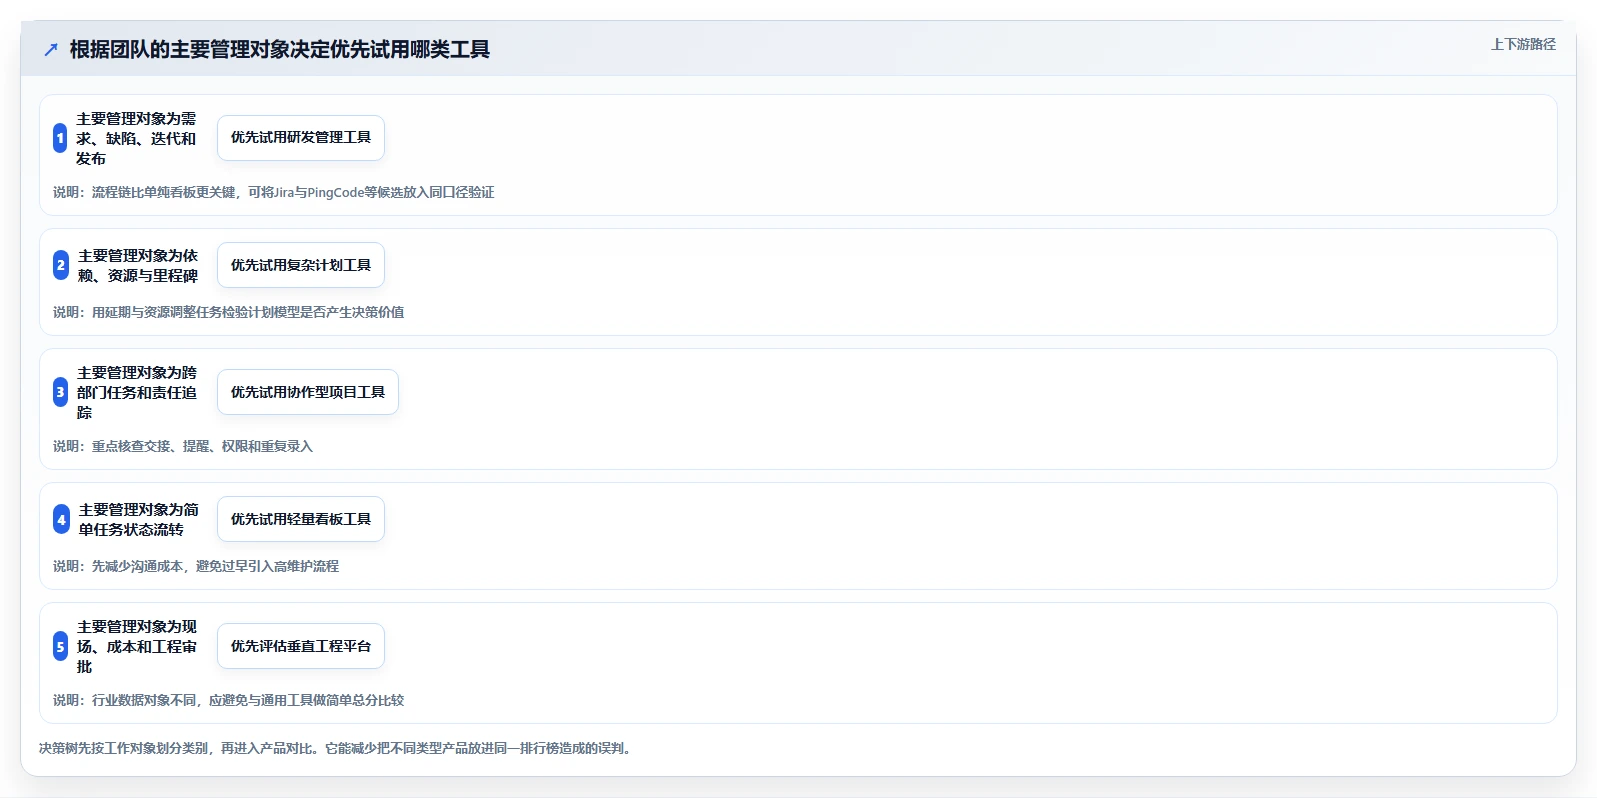Click the condition 主要管理对象为需求、缺陷、迭代和发布
Screen dimensions: 1597x798
137,138
